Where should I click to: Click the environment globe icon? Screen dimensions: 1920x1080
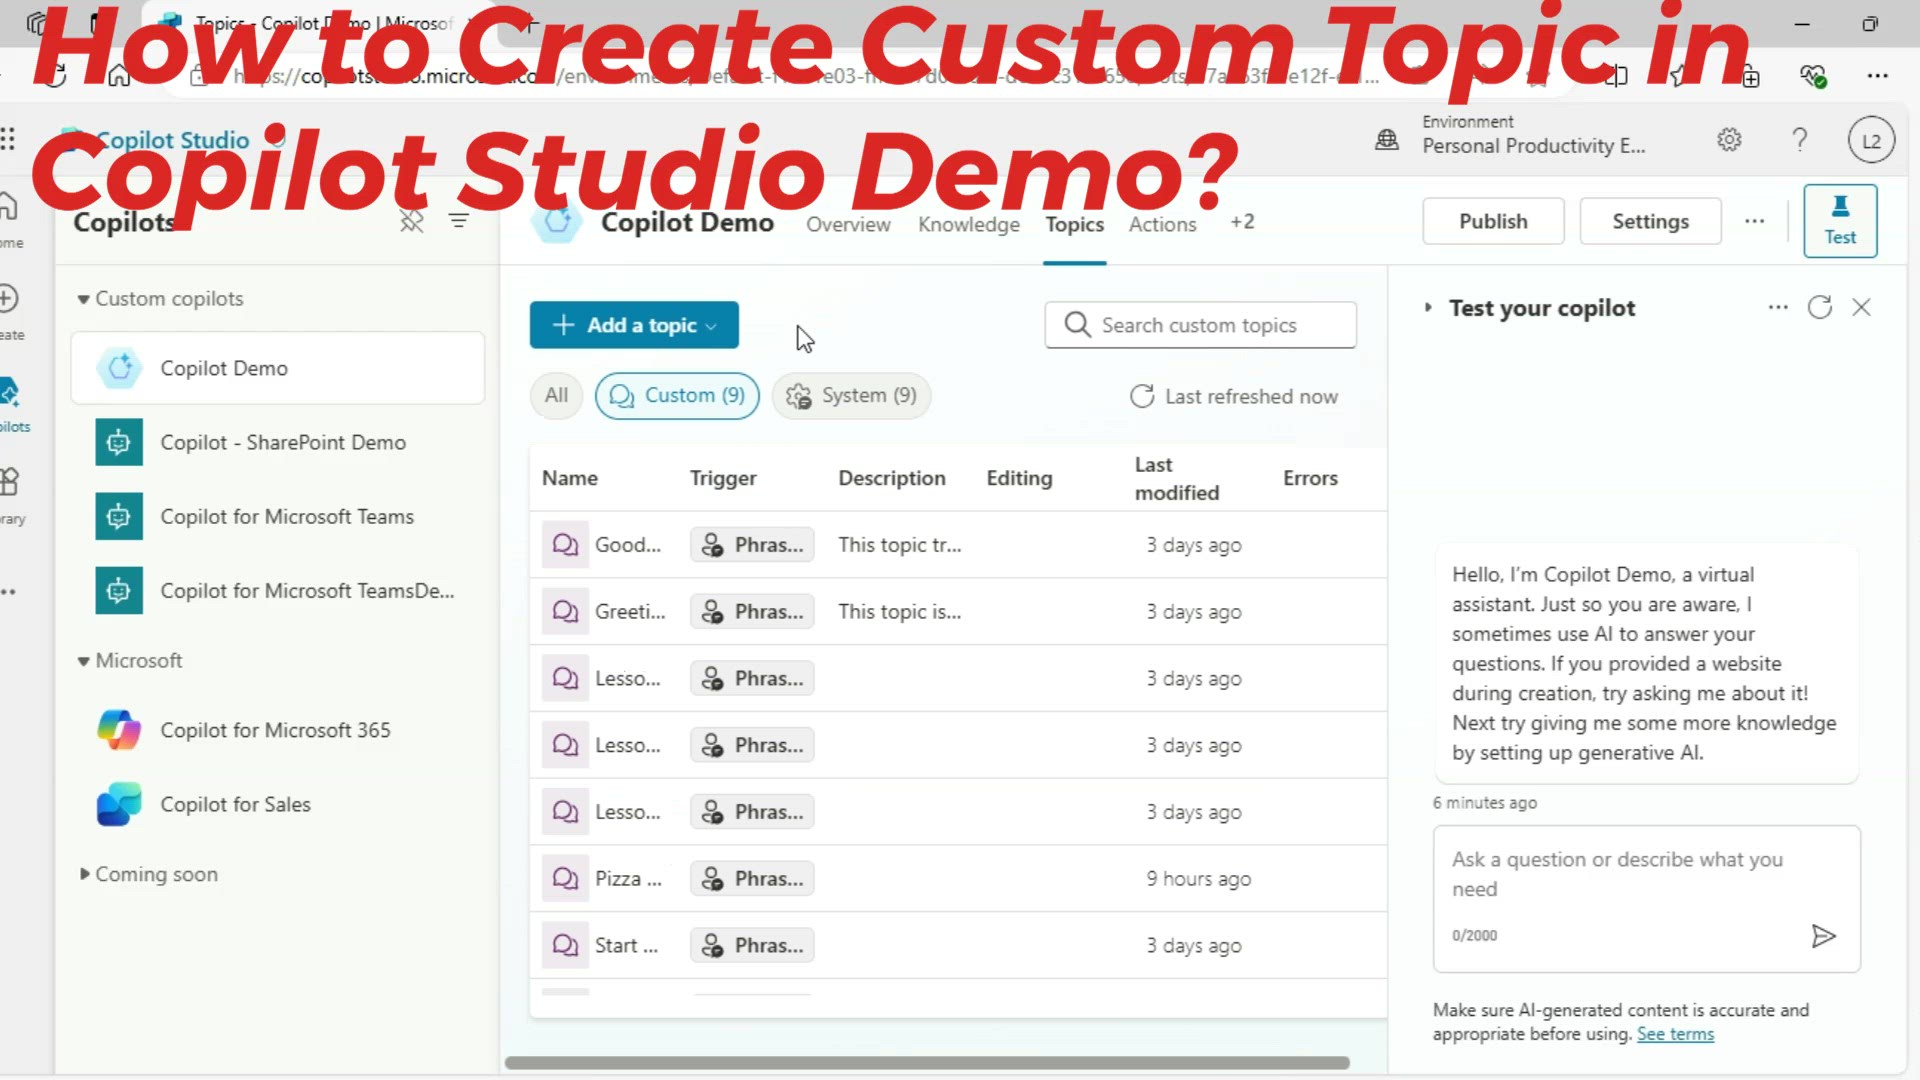click(1387, 140)
